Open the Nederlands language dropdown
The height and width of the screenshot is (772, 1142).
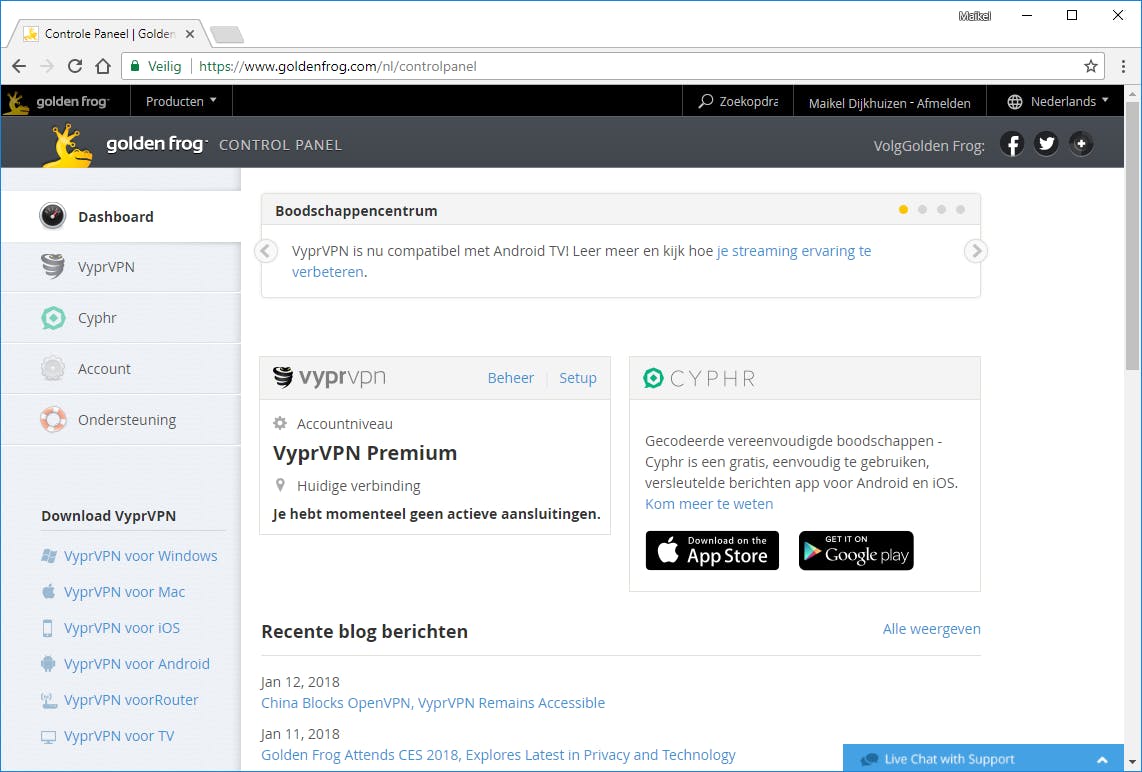tap(1058, 101)
